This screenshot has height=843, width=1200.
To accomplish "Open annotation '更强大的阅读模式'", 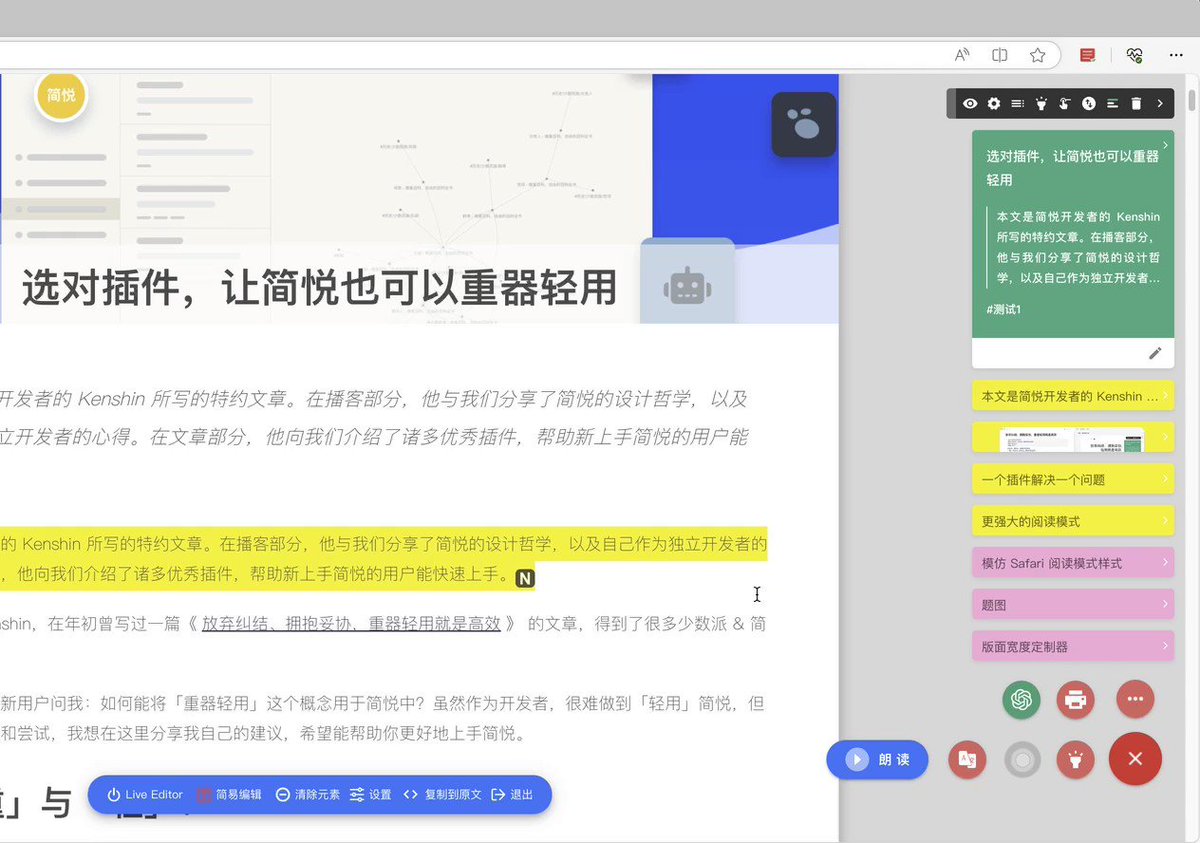I will (1073, 521).
